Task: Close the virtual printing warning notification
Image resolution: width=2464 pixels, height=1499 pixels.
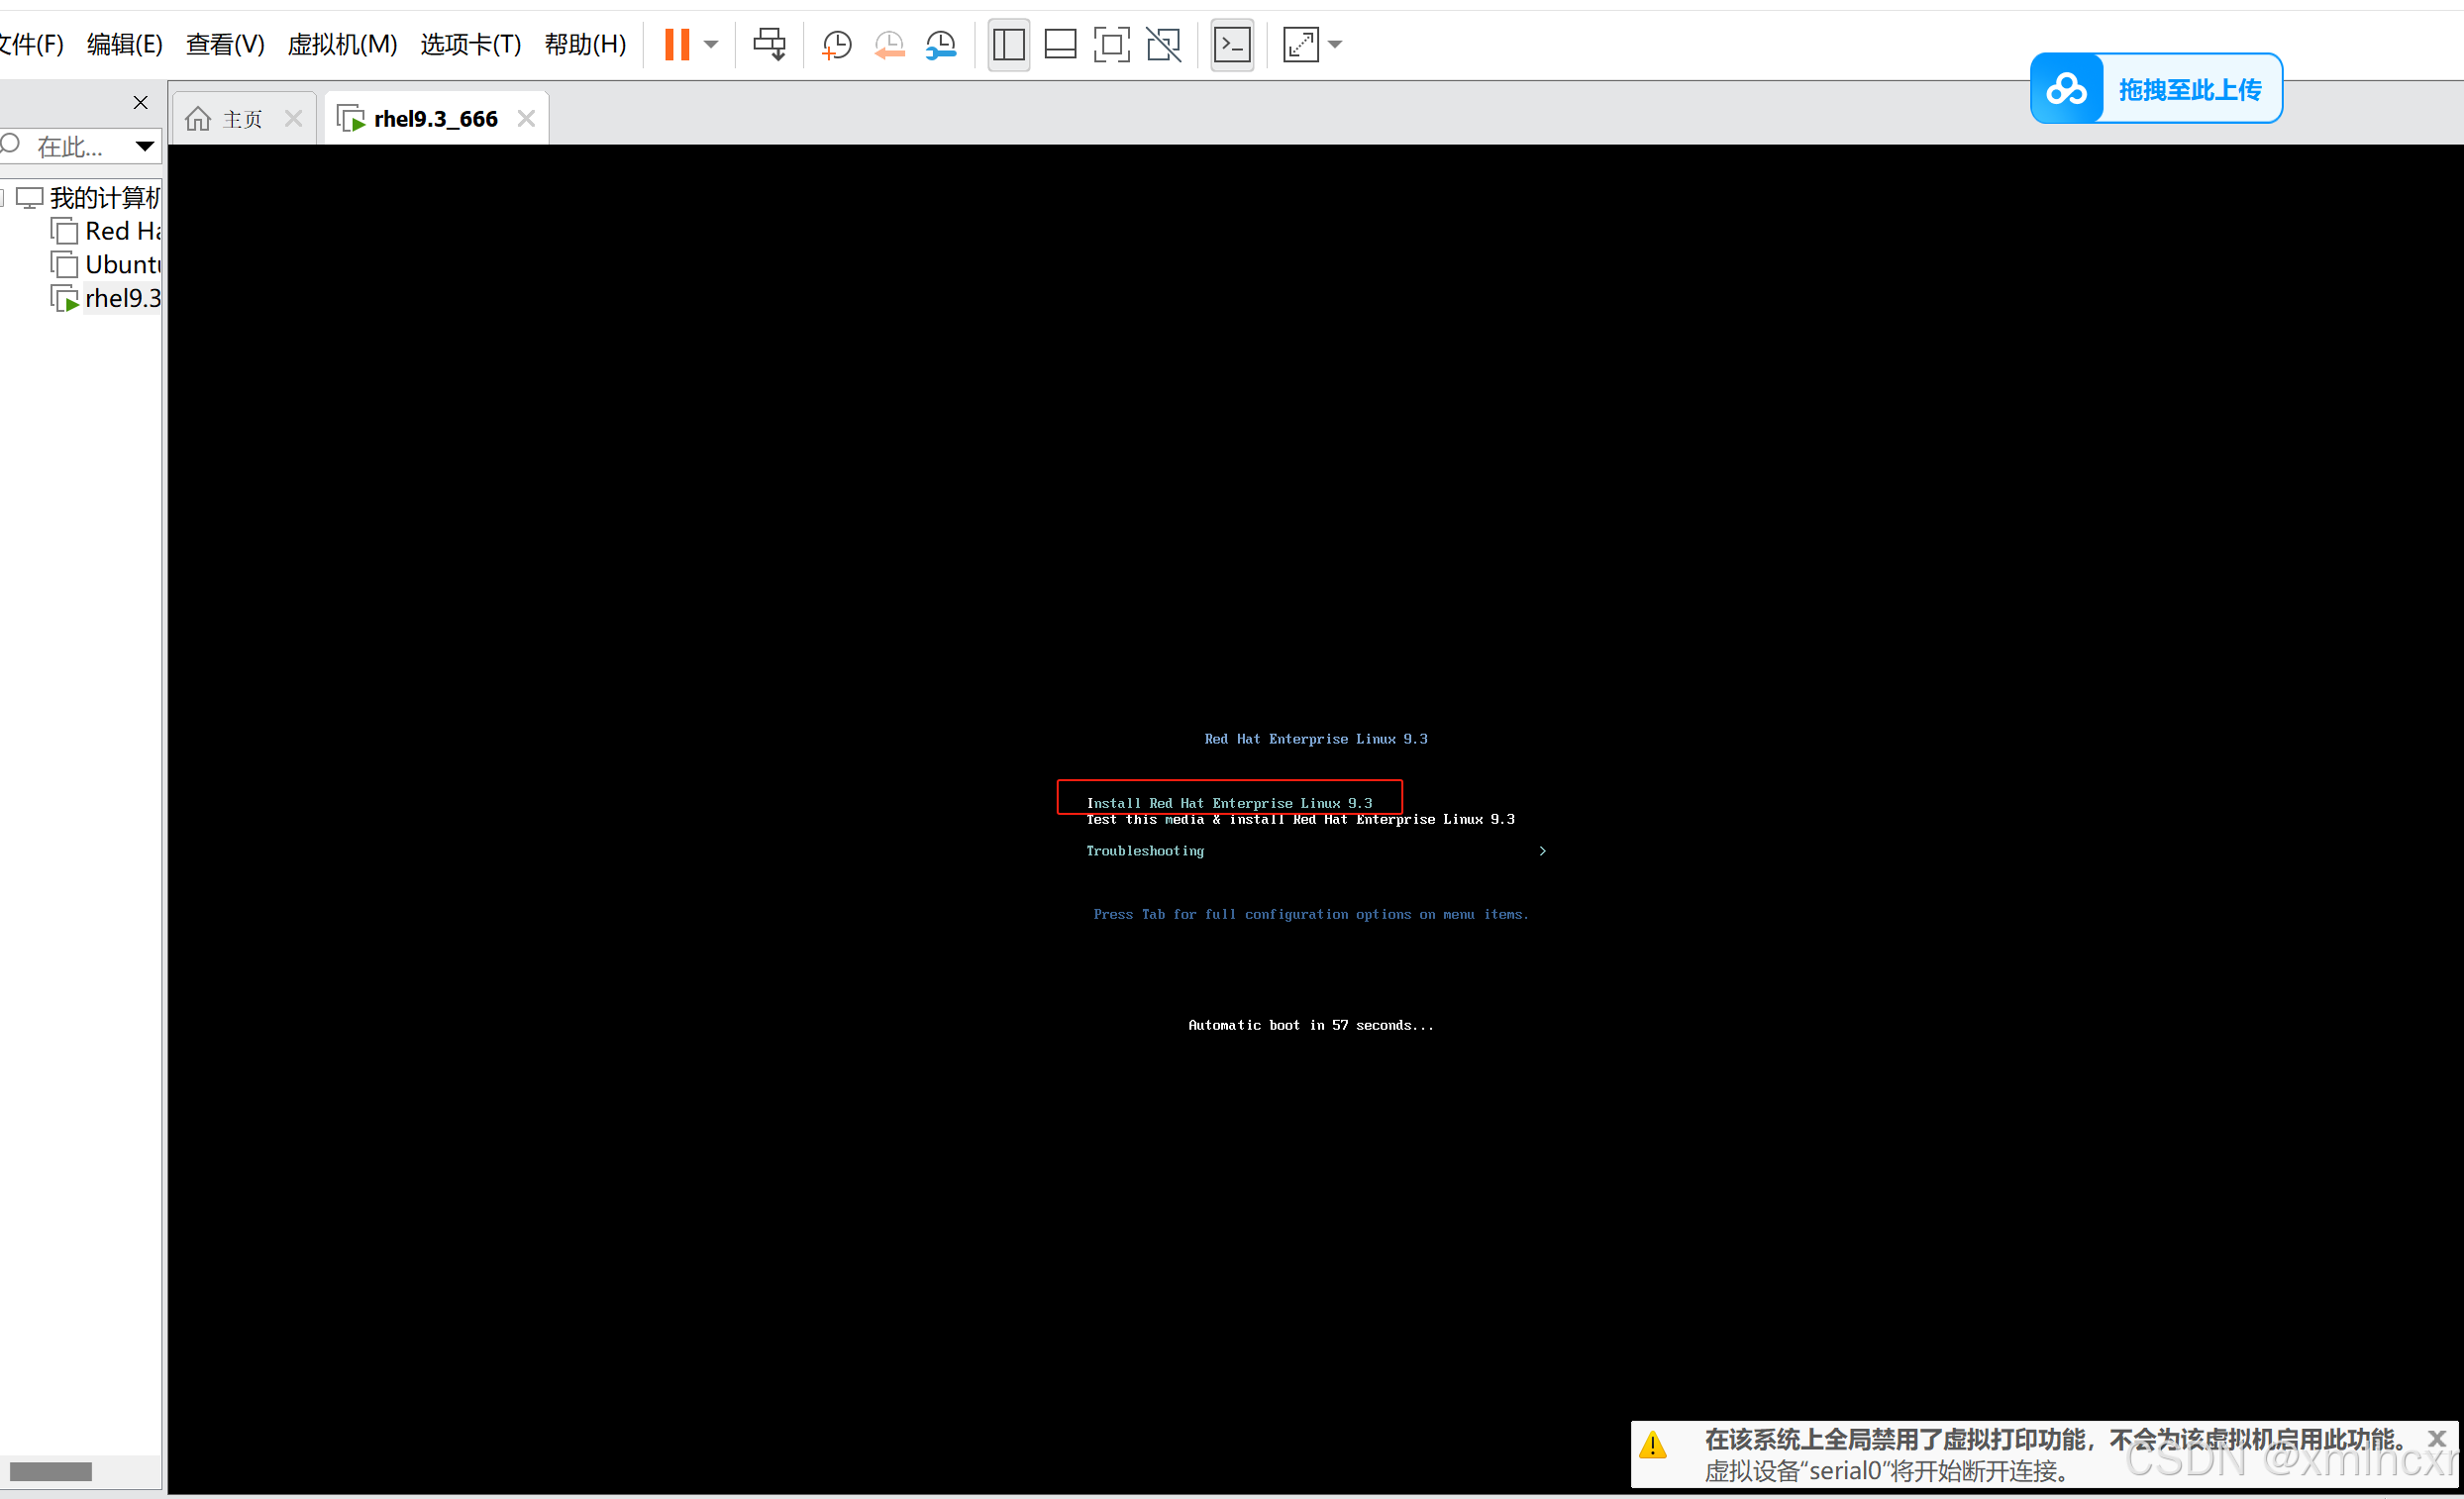Action: [2437, 1438]
